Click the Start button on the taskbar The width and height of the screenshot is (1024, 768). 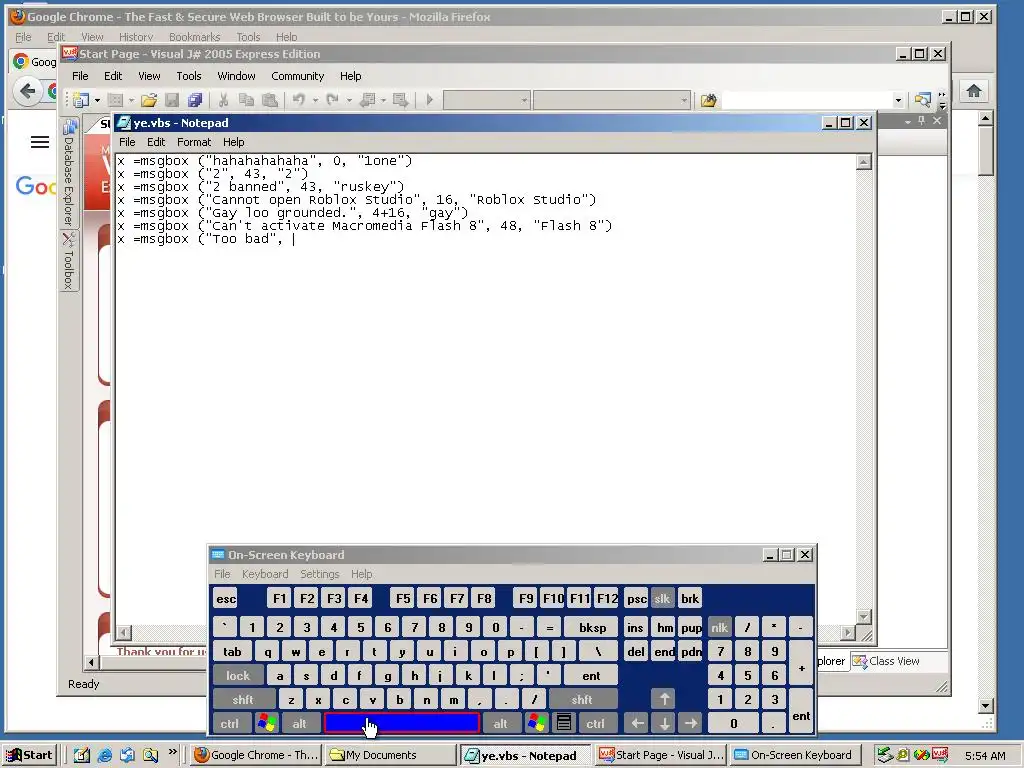(x=30, y=755)
